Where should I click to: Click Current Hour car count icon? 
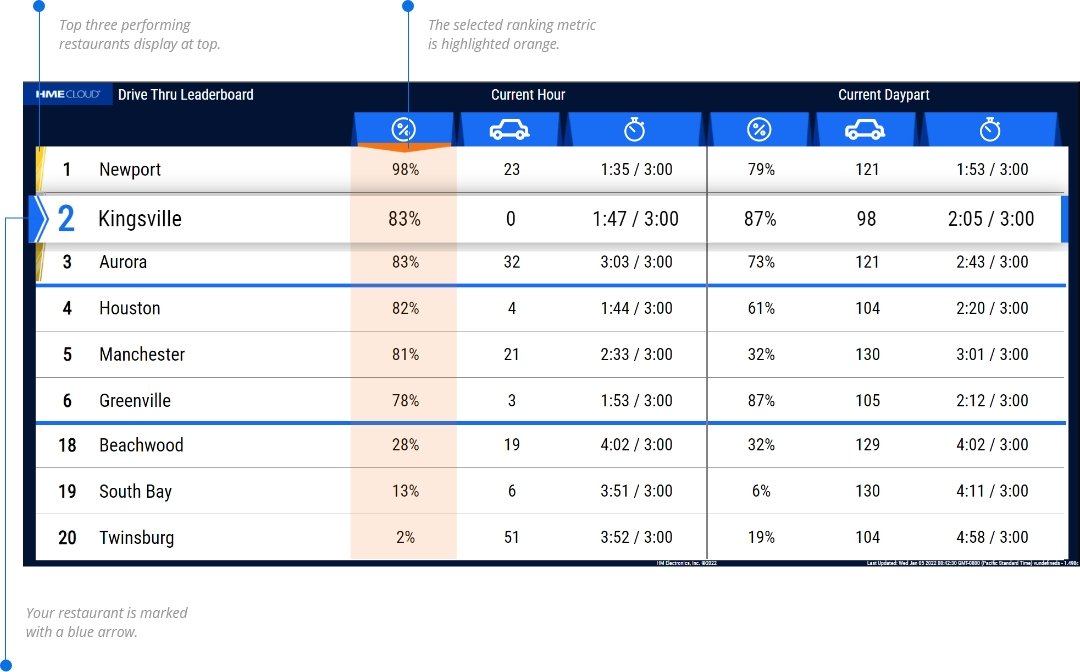click(x=509, y=129)
